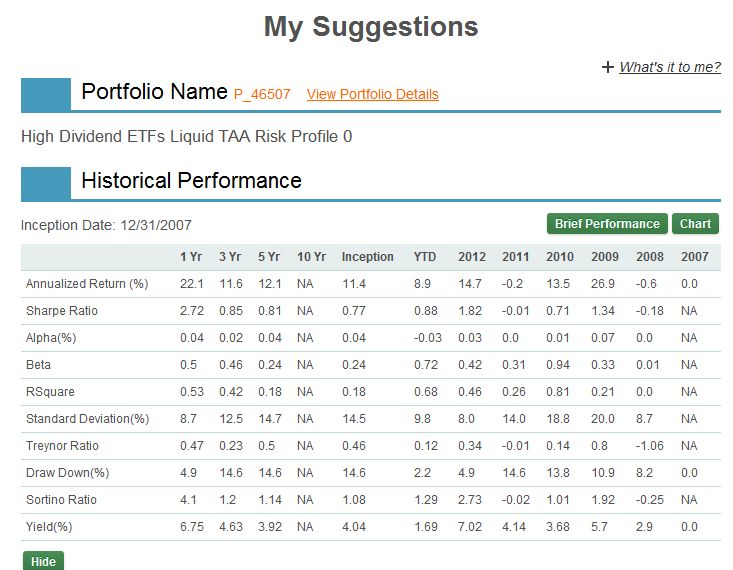Screen dimensions: 733x570
Task: Click the Historical Performance heading
Action: coord(191,180)
